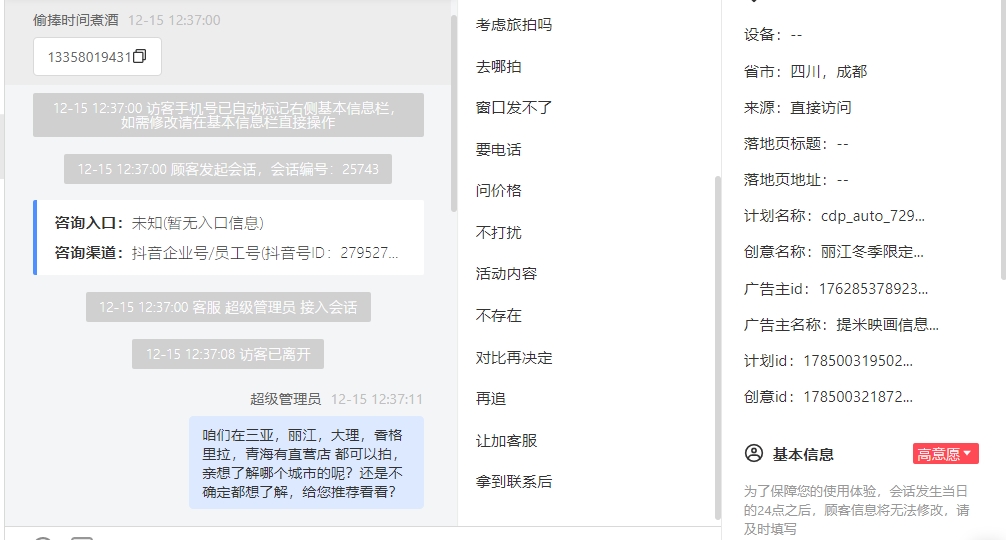This screenshot has height=540, width=1006.
Task: Click 计划id 178500319502 value
Action: pos(858,360)
